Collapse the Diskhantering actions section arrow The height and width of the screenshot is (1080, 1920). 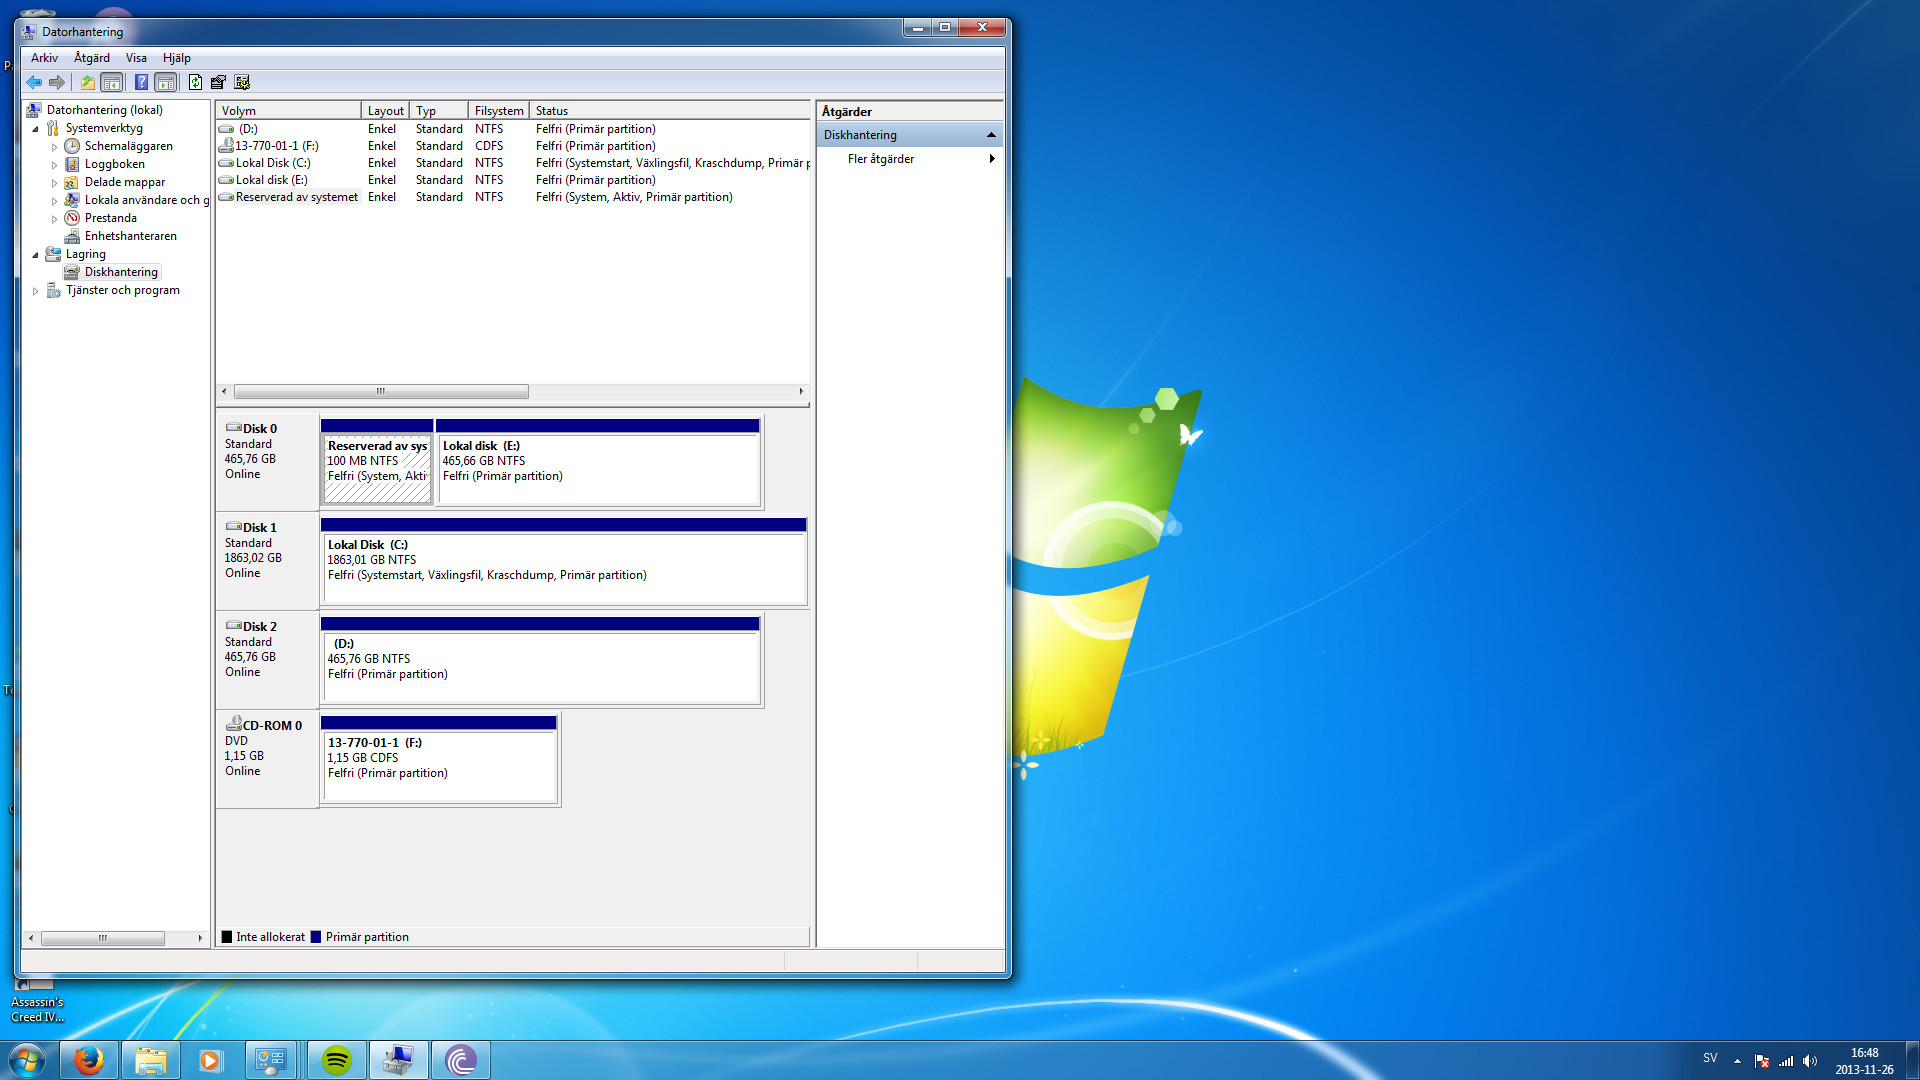pos(991,135)
